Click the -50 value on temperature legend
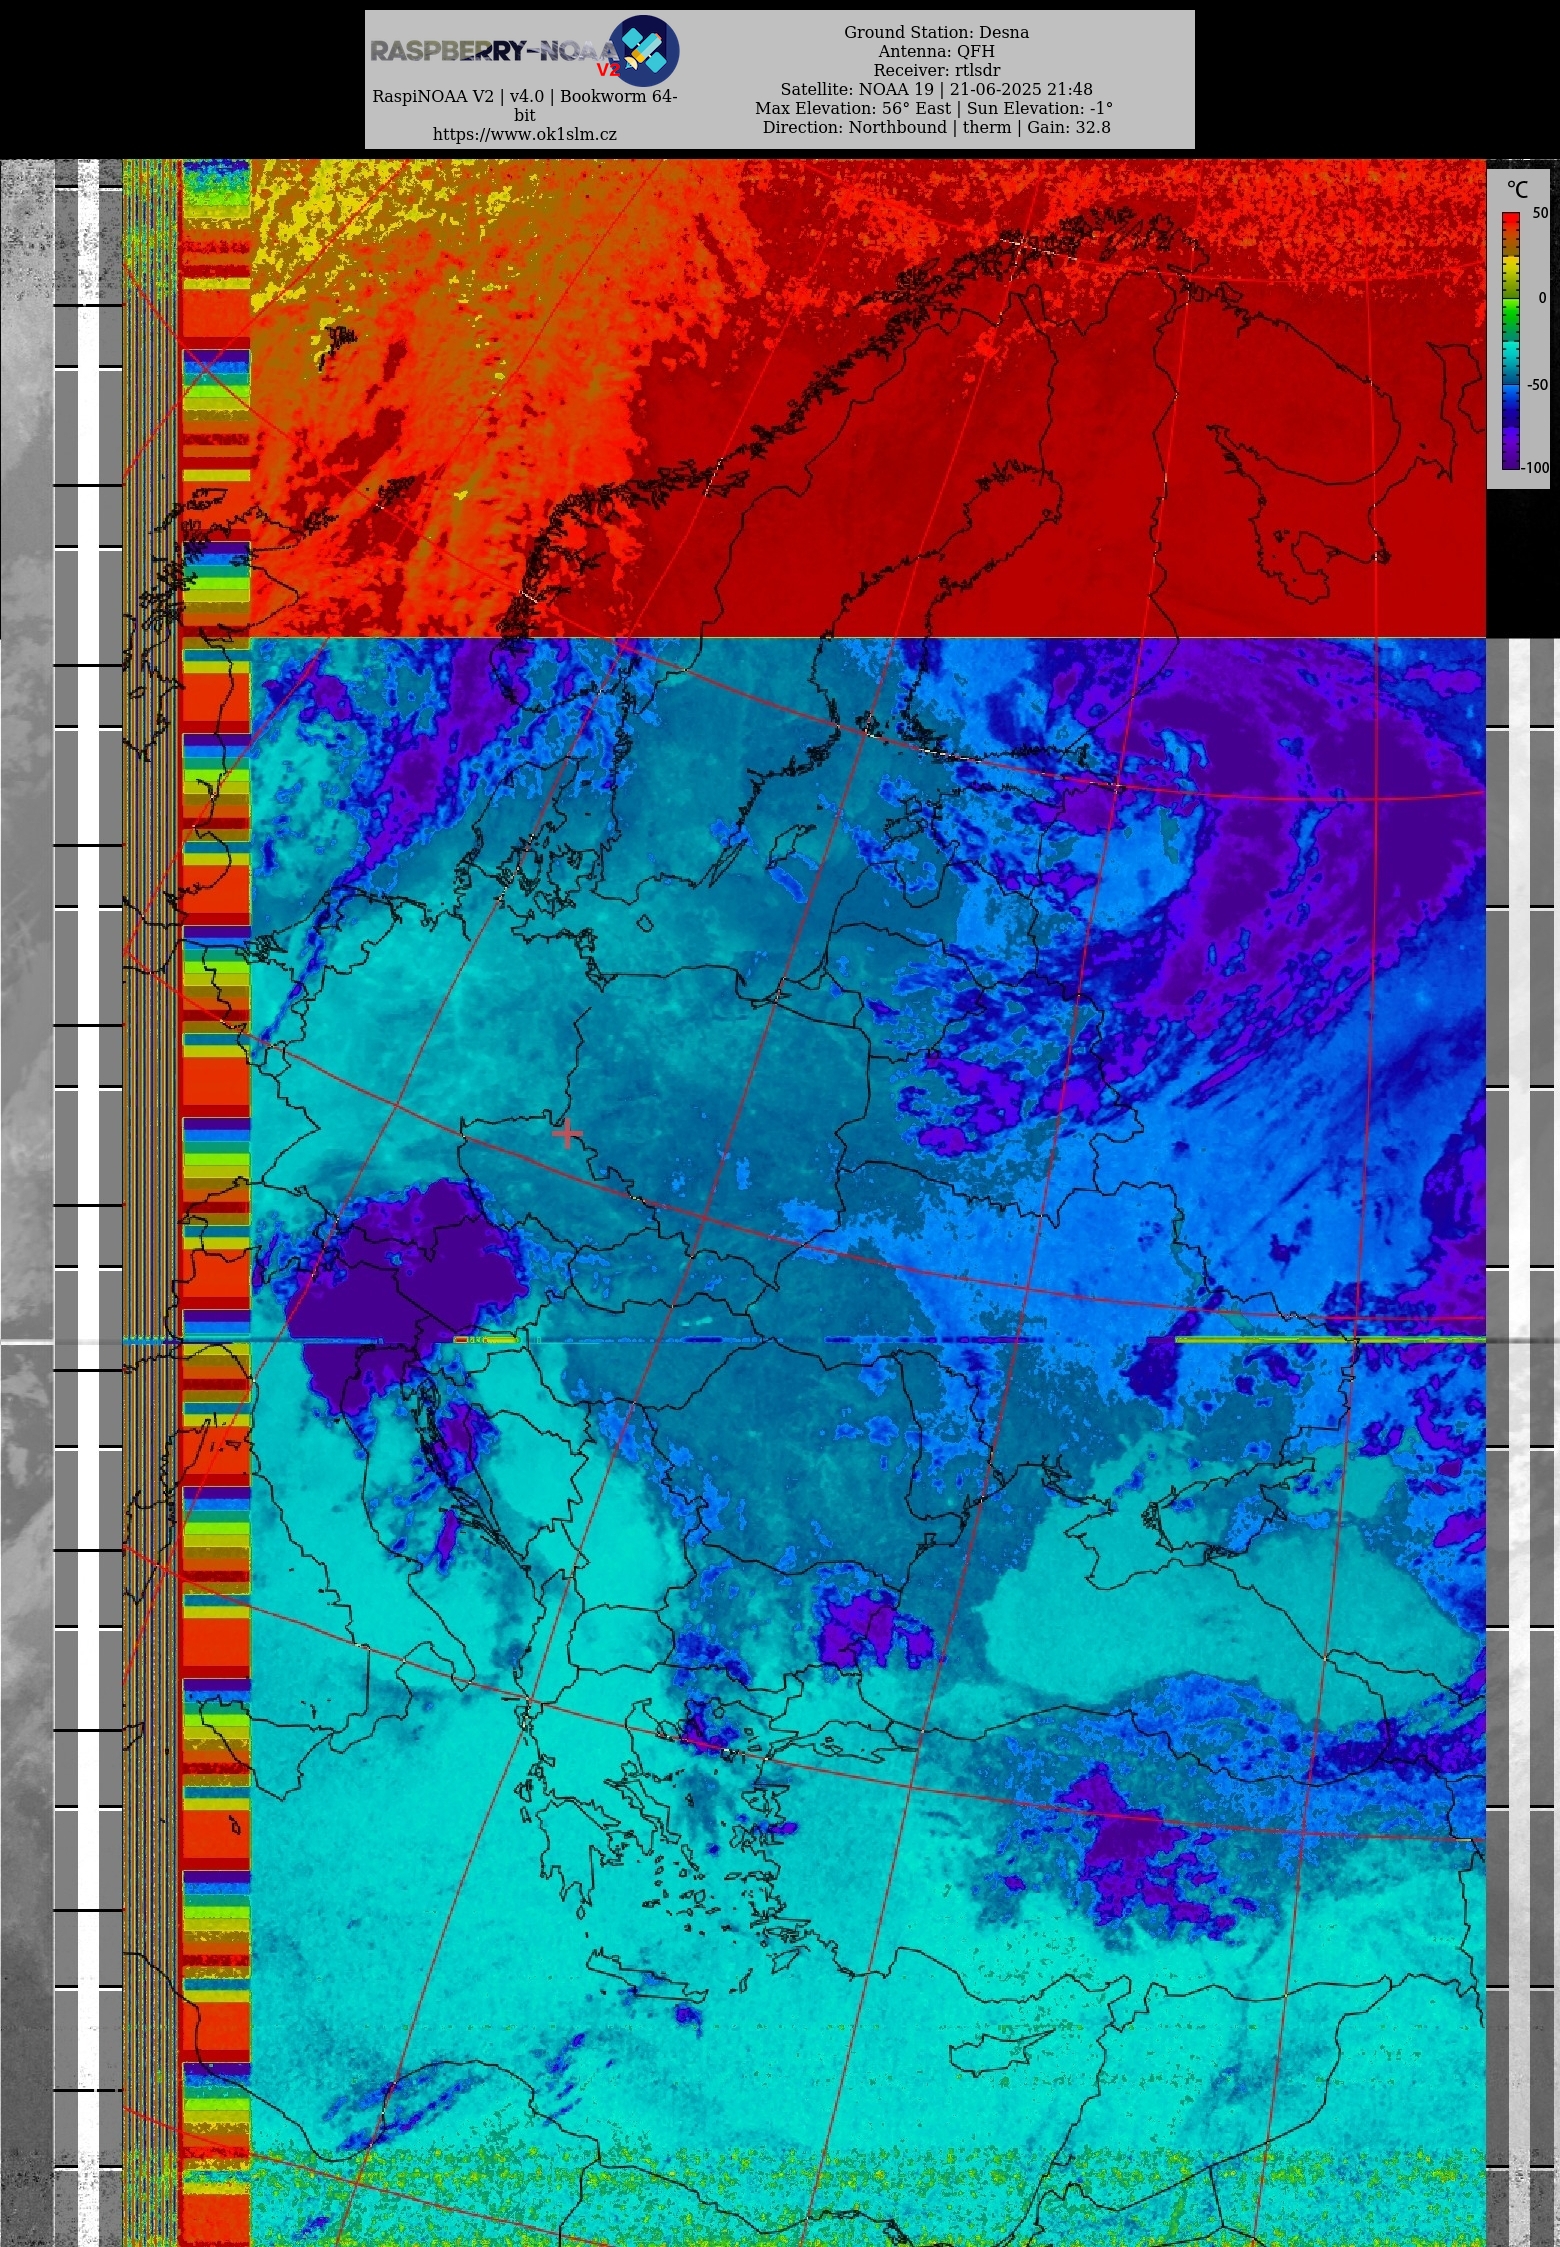 click(x=1537, y=384)
